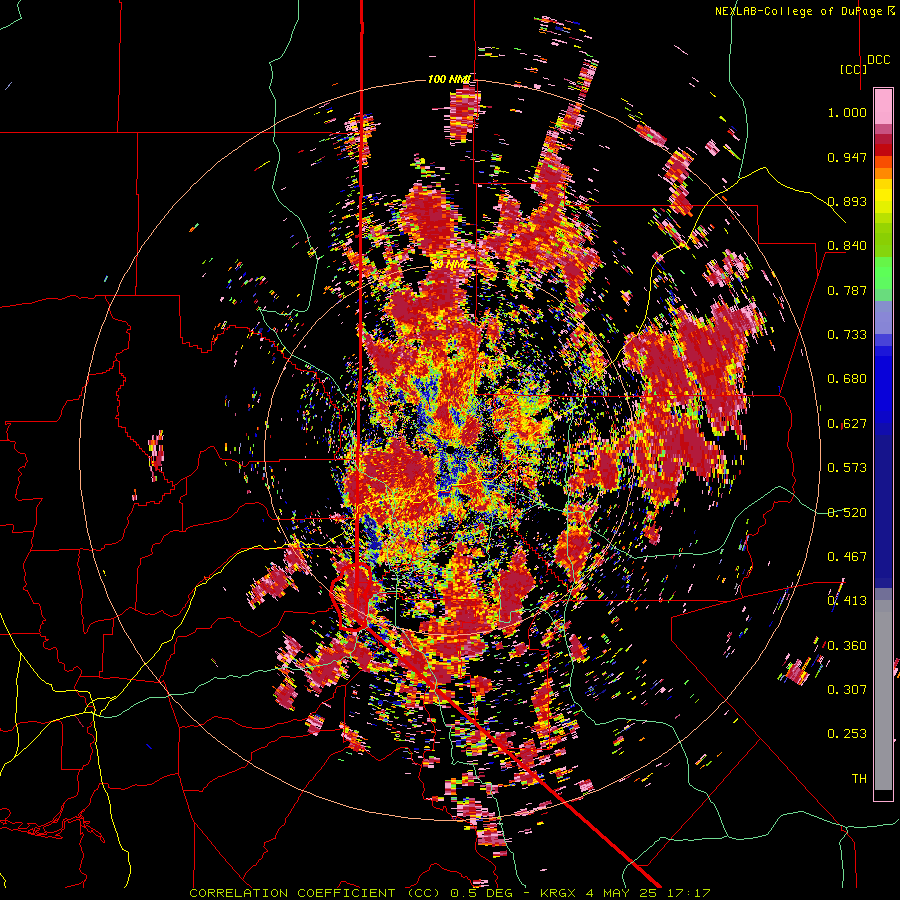The height and width of the screenshot is (900, 900).
Task: Select the 0.787 scale value
Action: tap(847, 290)
